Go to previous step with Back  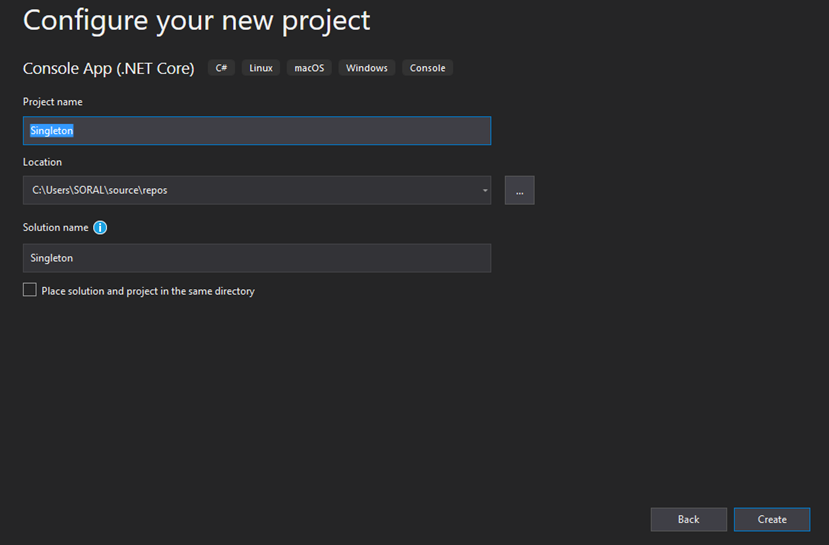pos(688,520)
